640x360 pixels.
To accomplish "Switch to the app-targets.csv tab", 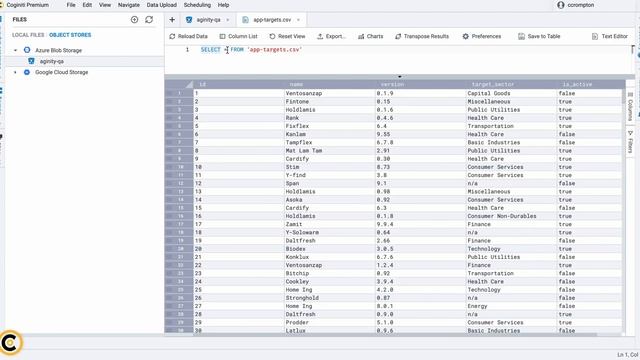I will (x=271, y=20).
